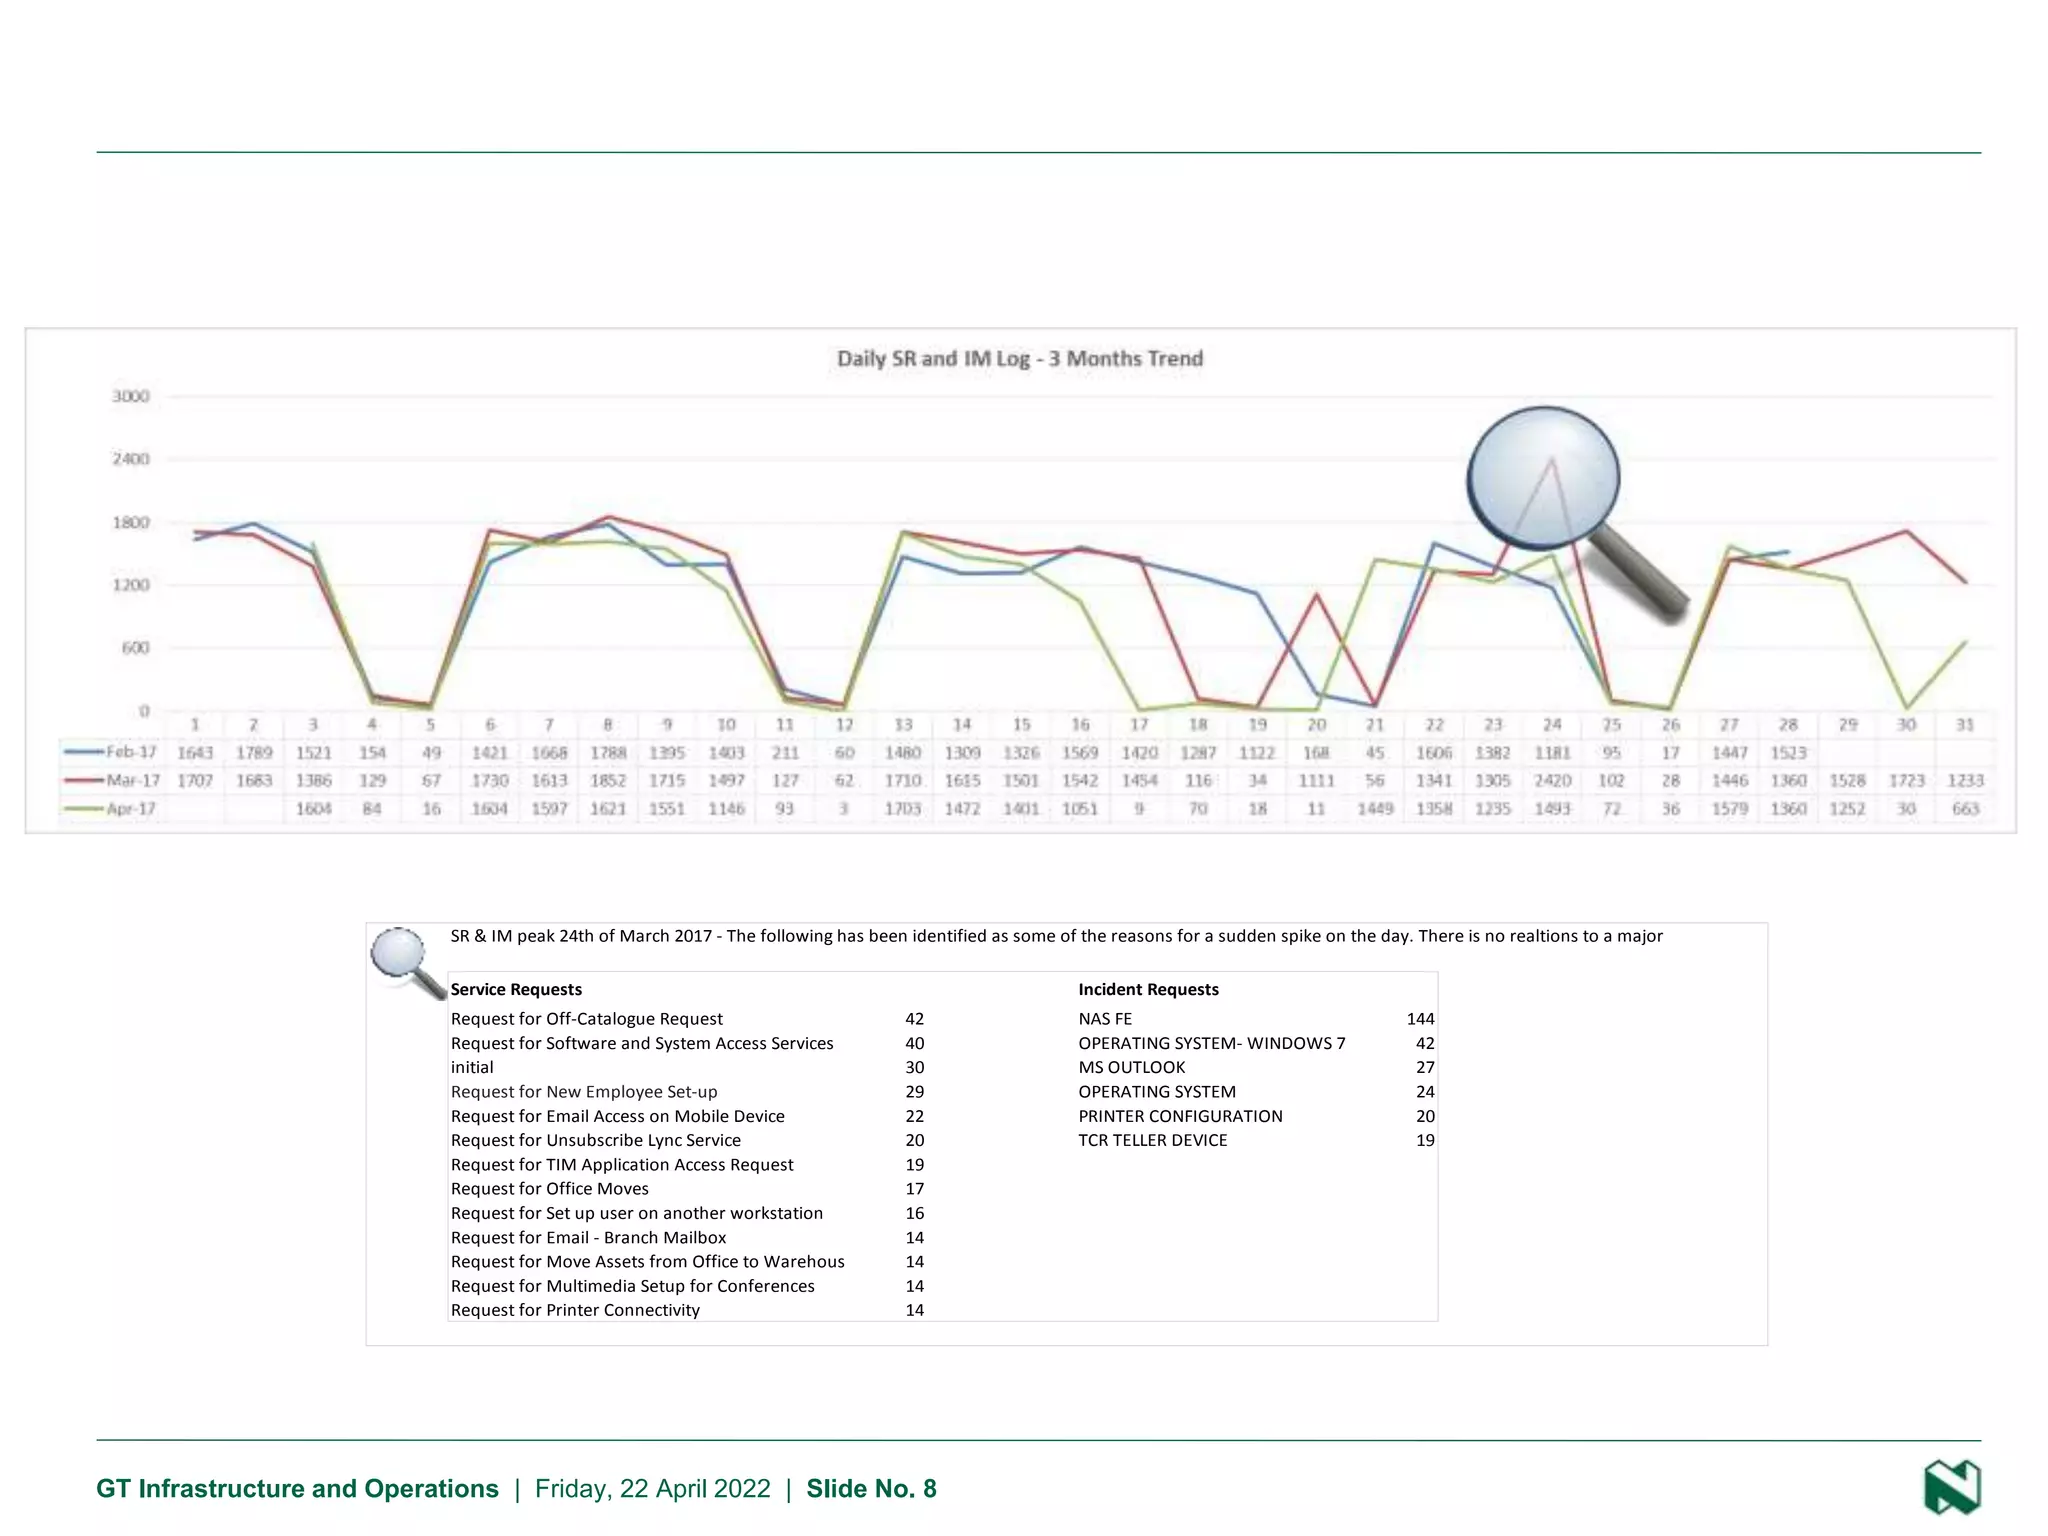
Task: Select the Incident Requests header
Action: tap(1148, 989)
